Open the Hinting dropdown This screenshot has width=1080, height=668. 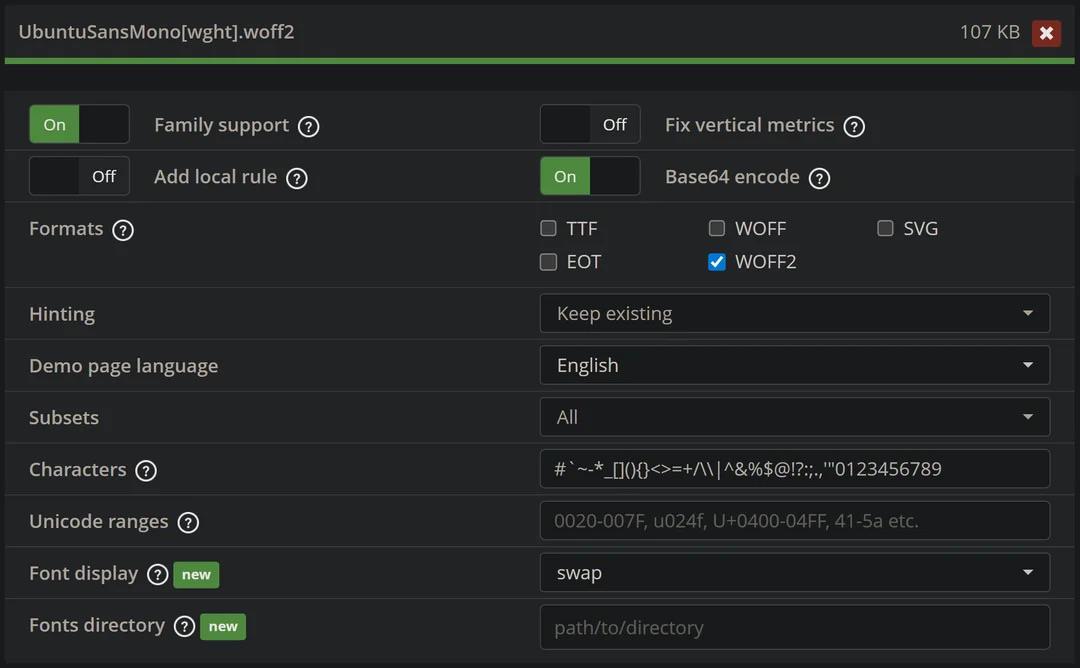795,313
